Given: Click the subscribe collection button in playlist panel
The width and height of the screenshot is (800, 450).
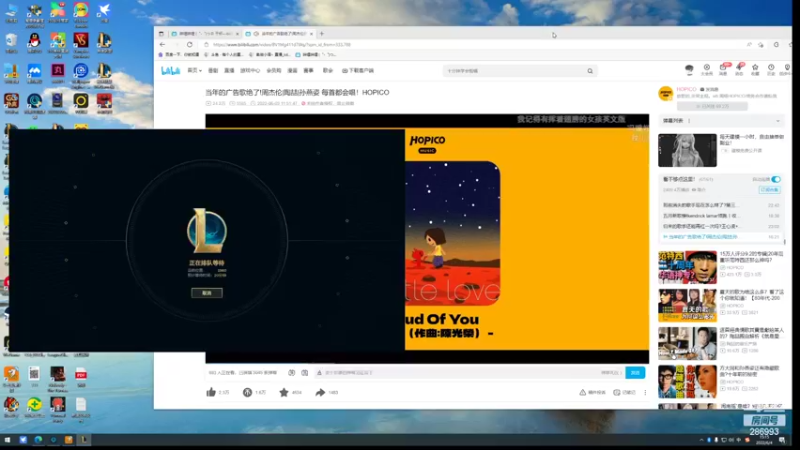Looking at the screenshot, I should click(x=769, y=189).
